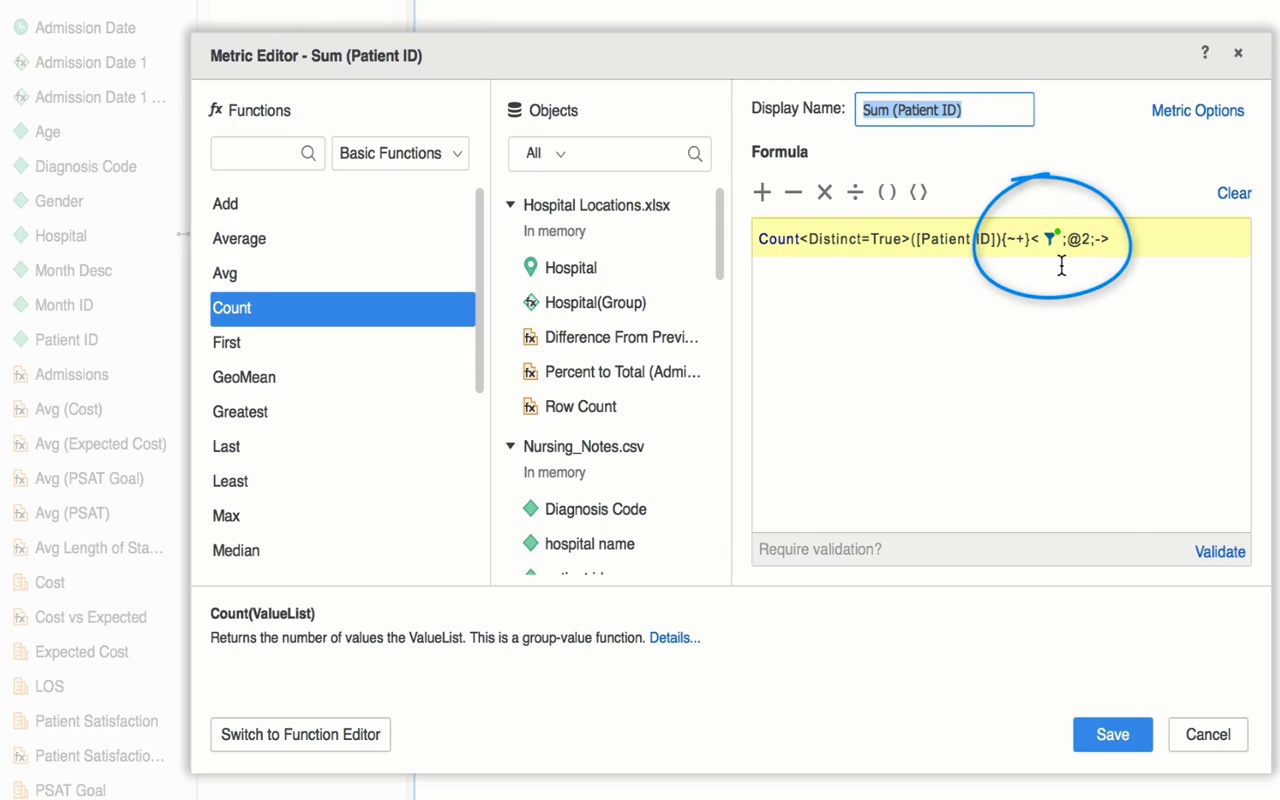Insert the minus operator in the formula
This screenshot has width=1280, height=800.
794,192
